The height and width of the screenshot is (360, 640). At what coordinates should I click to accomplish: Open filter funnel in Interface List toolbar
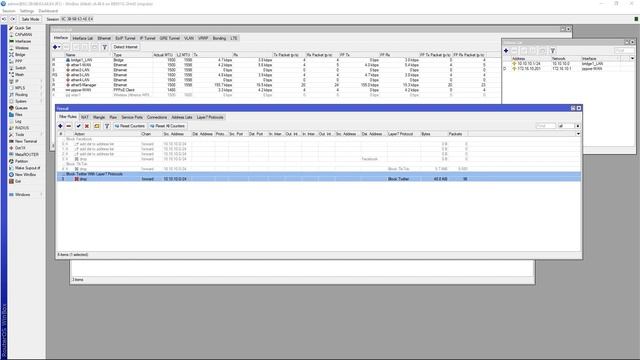click(104, 47)
